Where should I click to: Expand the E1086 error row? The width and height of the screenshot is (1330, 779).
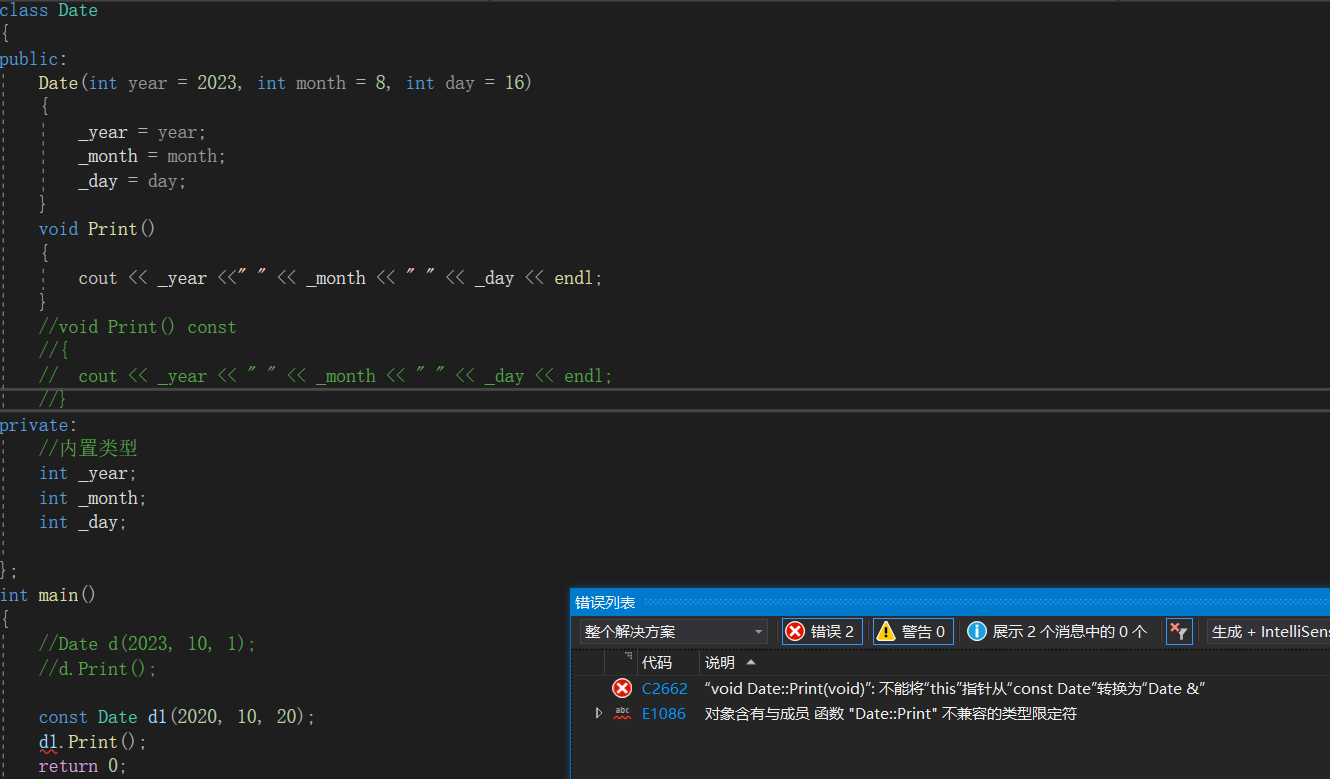pyautogui.click(x=598, y=713)
